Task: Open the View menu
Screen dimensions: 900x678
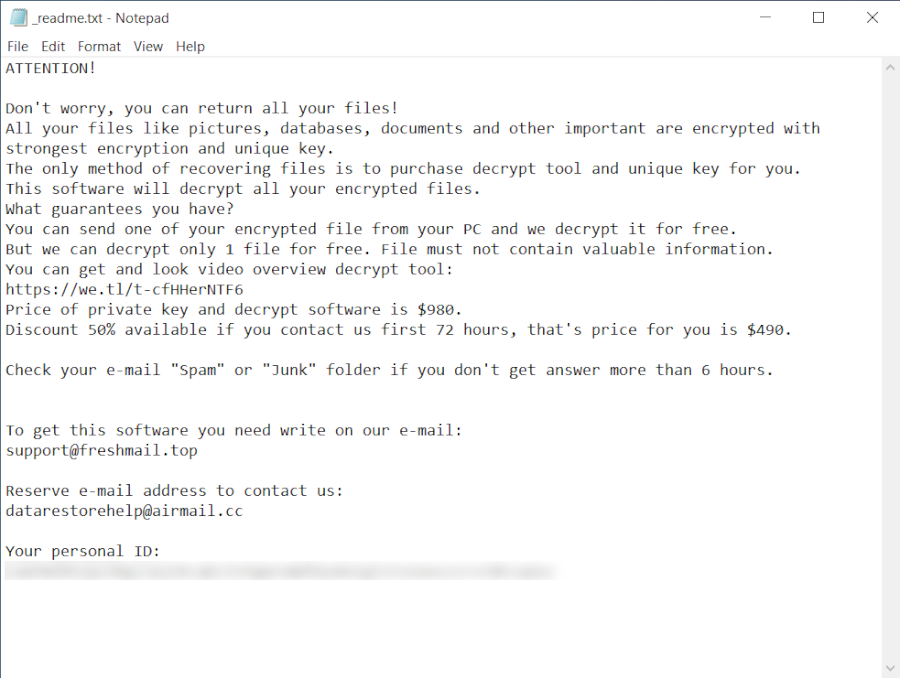Action: pos(148,47)
